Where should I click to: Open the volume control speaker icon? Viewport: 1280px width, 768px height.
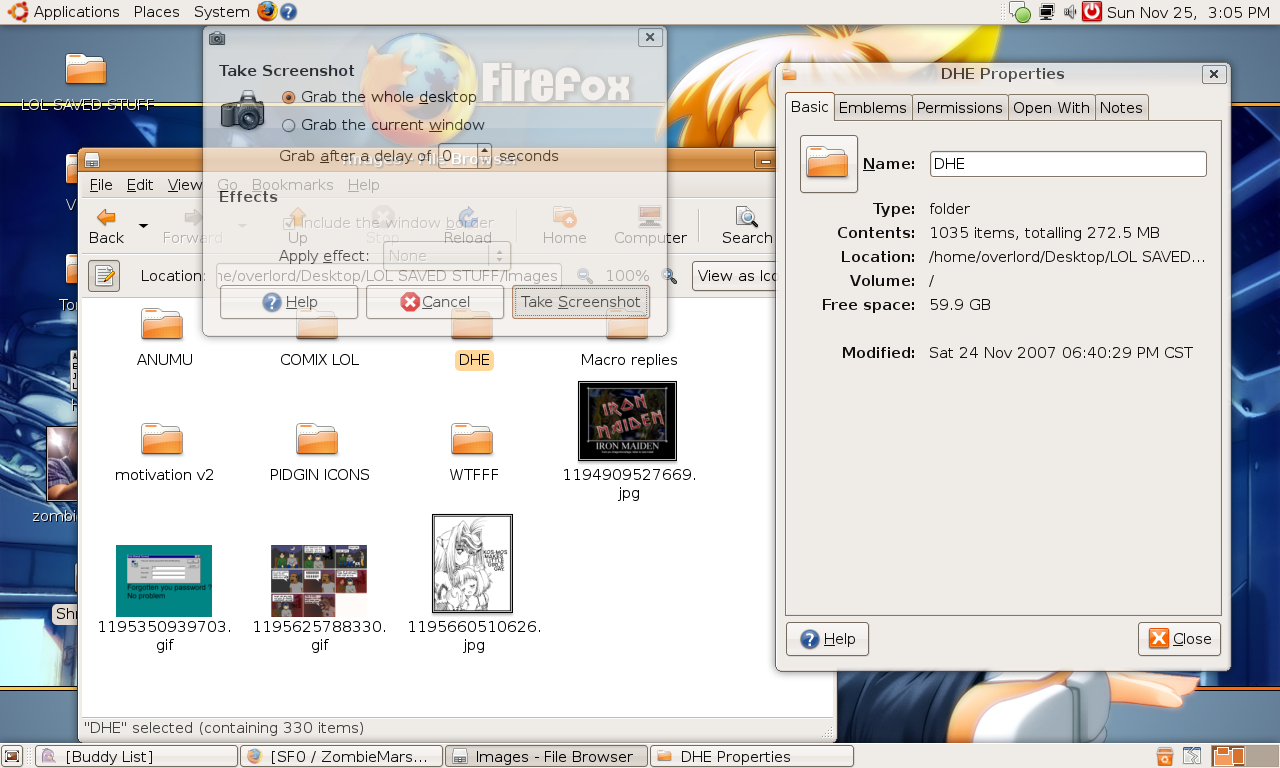click(1070, 12)
